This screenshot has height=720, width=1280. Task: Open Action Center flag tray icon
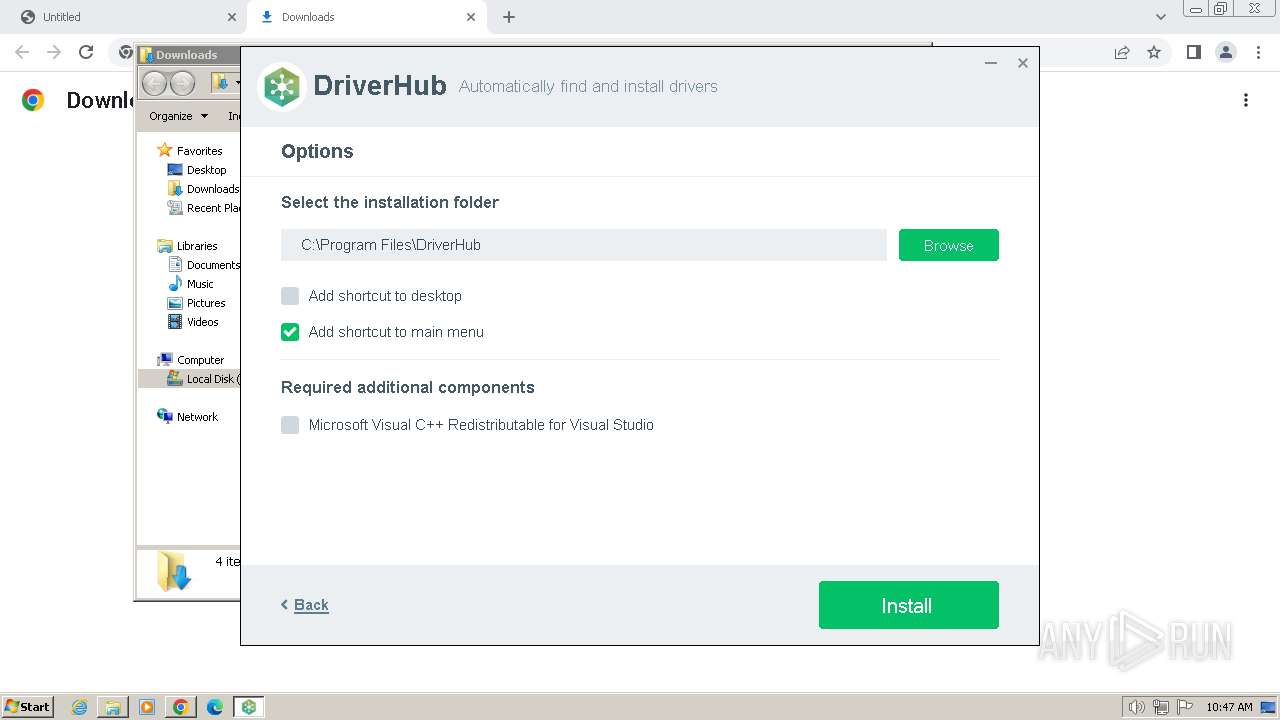tap(1184, 707)
